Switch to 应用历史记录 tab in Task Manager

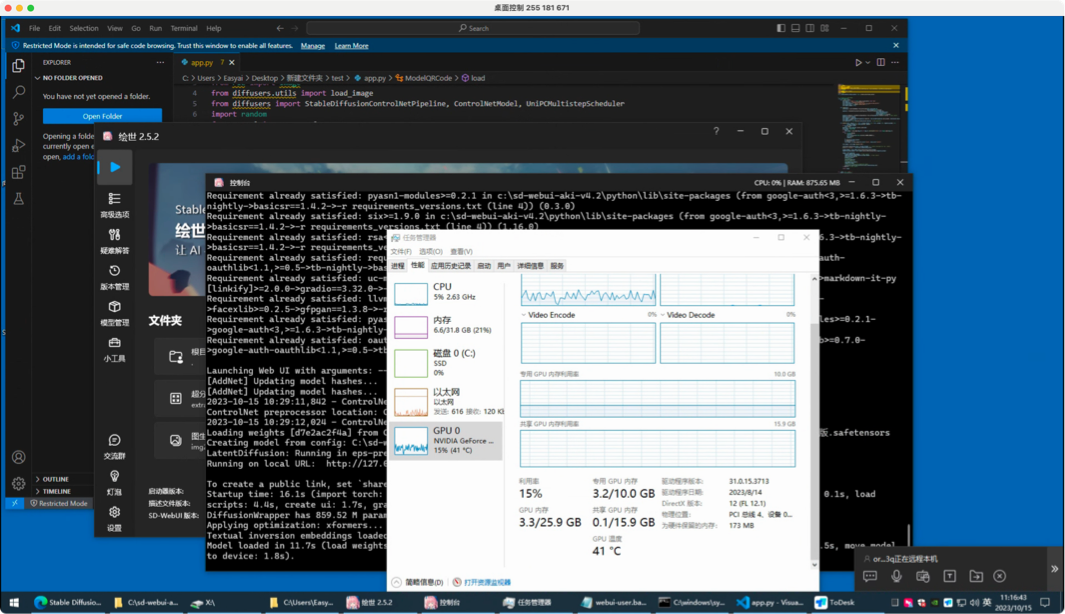pos(450,266)
